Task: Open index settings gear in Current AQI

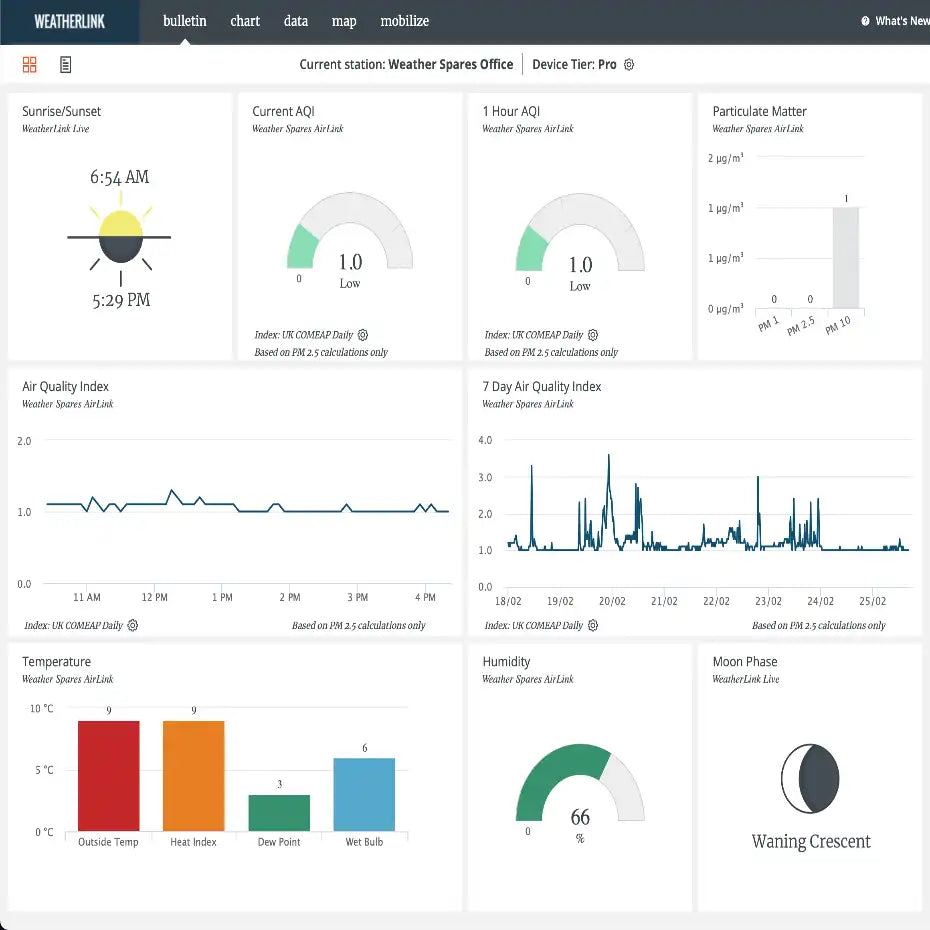Action: [363, 335]
